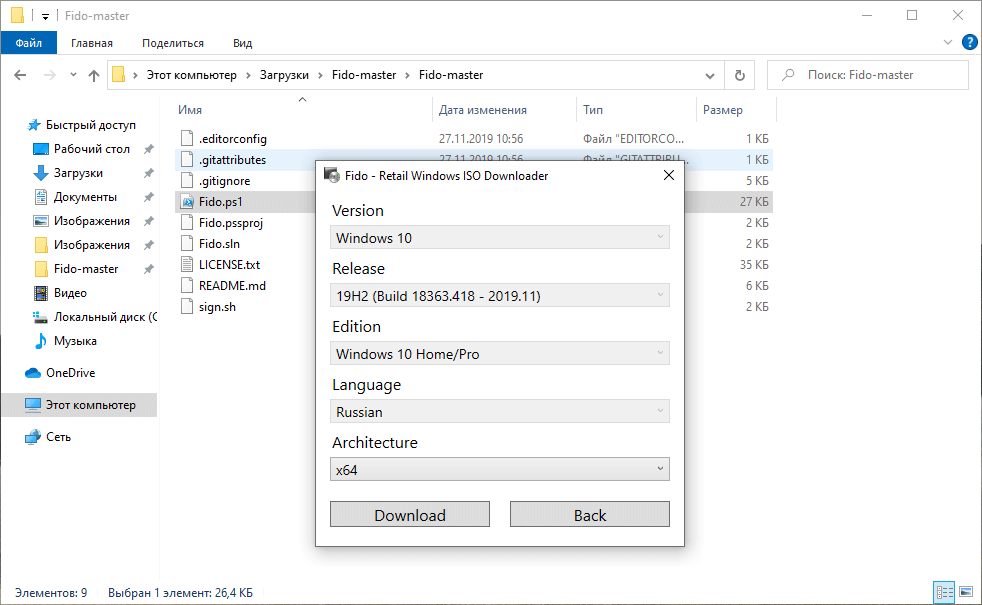982x605 pixels.
Task: Open the Version dropdown in Fido
Action: point(500,237)
